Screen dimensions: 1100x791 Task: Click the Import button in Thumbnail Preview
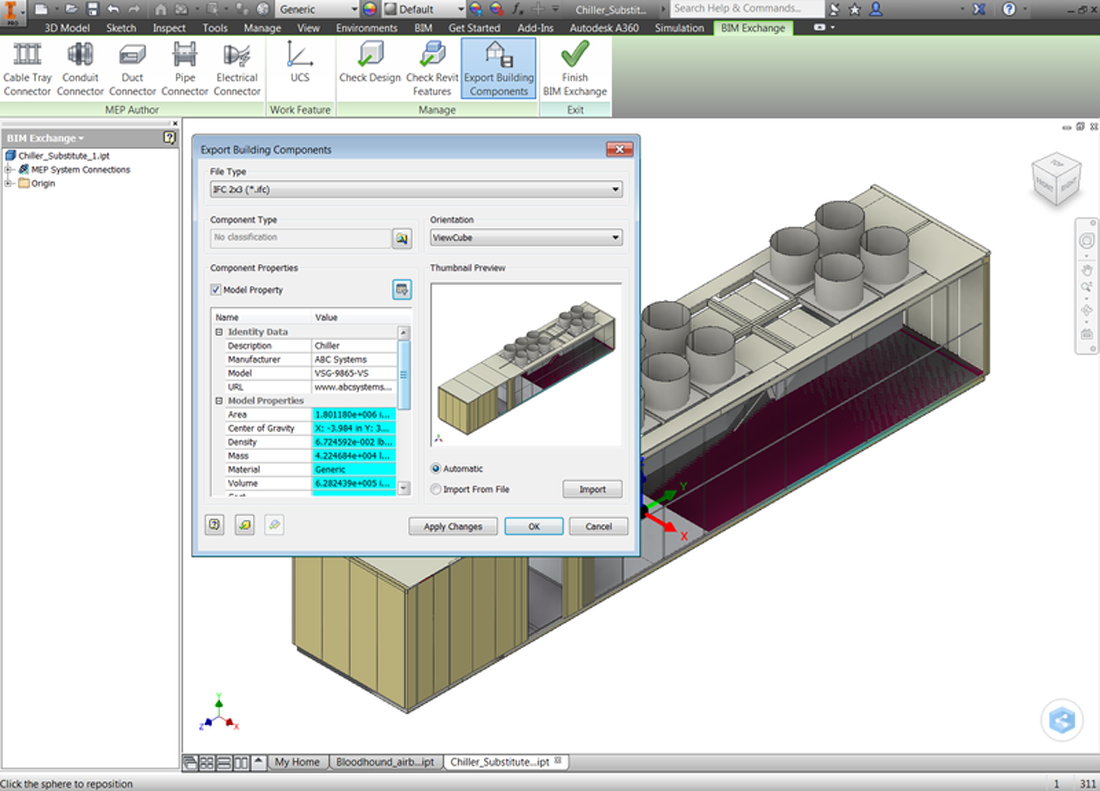[x=592, y=489]
